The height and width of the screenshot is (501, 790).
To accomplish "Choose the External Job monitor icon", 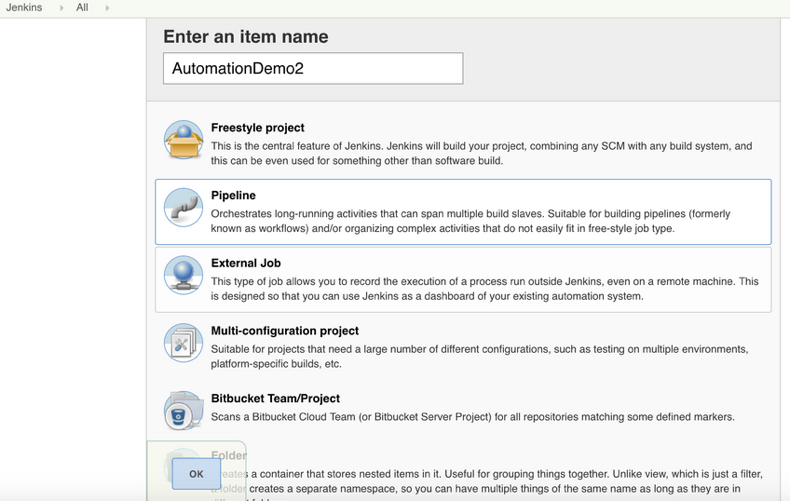I will (183, 275).
